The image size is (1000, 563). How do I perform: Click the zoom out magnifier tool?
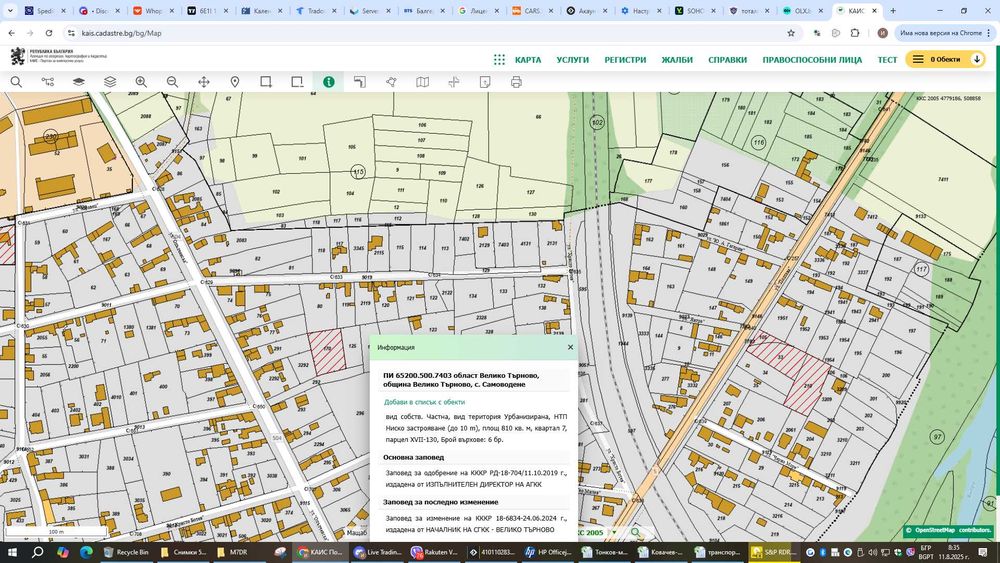click(172, 82)
